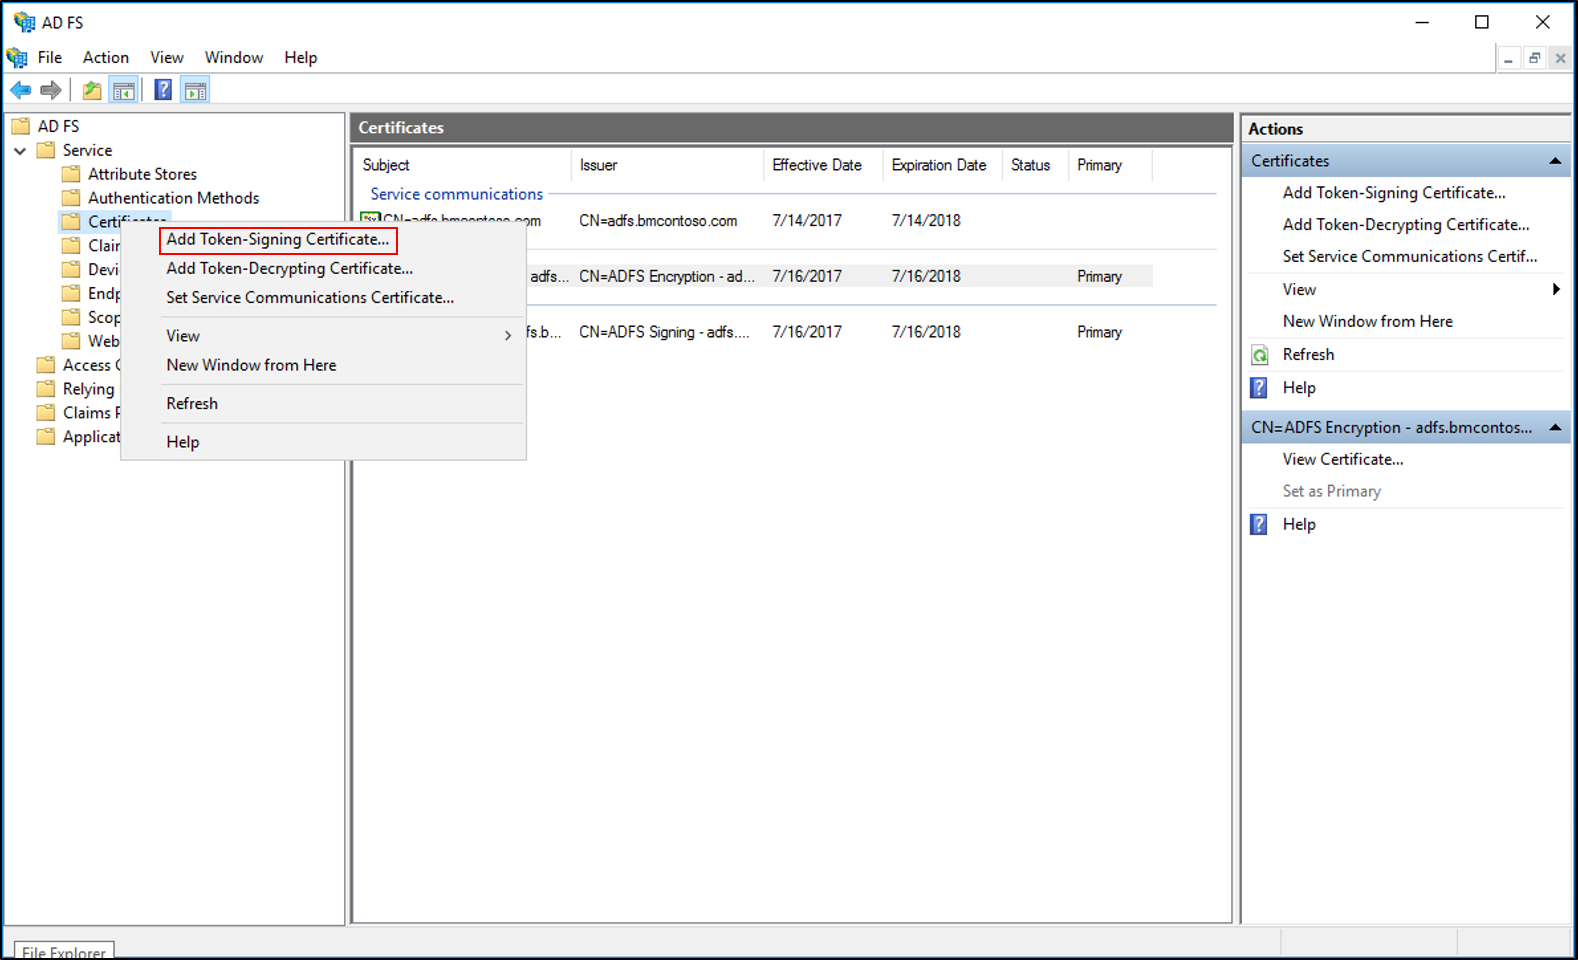The height and width of the screenshot is (960, 1578).
Task: Select Attribute Stores in the tree
Action: pyautogui.click(x=142, y=174)
